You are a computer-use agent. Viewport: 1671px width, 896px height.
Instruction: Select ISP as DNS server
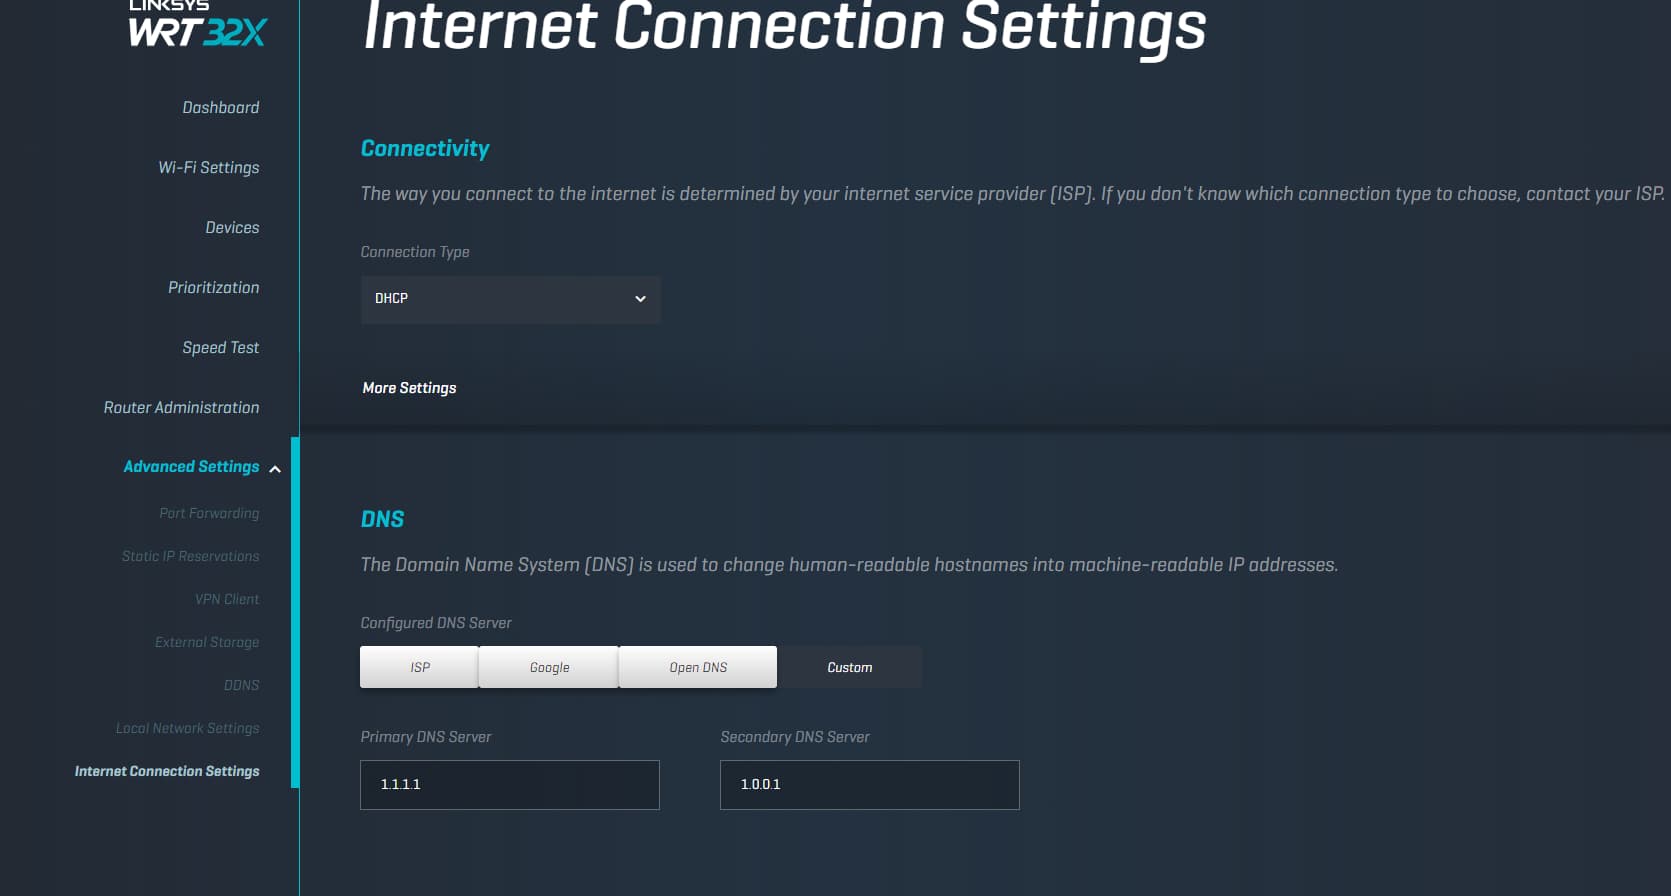coord(419,667)
